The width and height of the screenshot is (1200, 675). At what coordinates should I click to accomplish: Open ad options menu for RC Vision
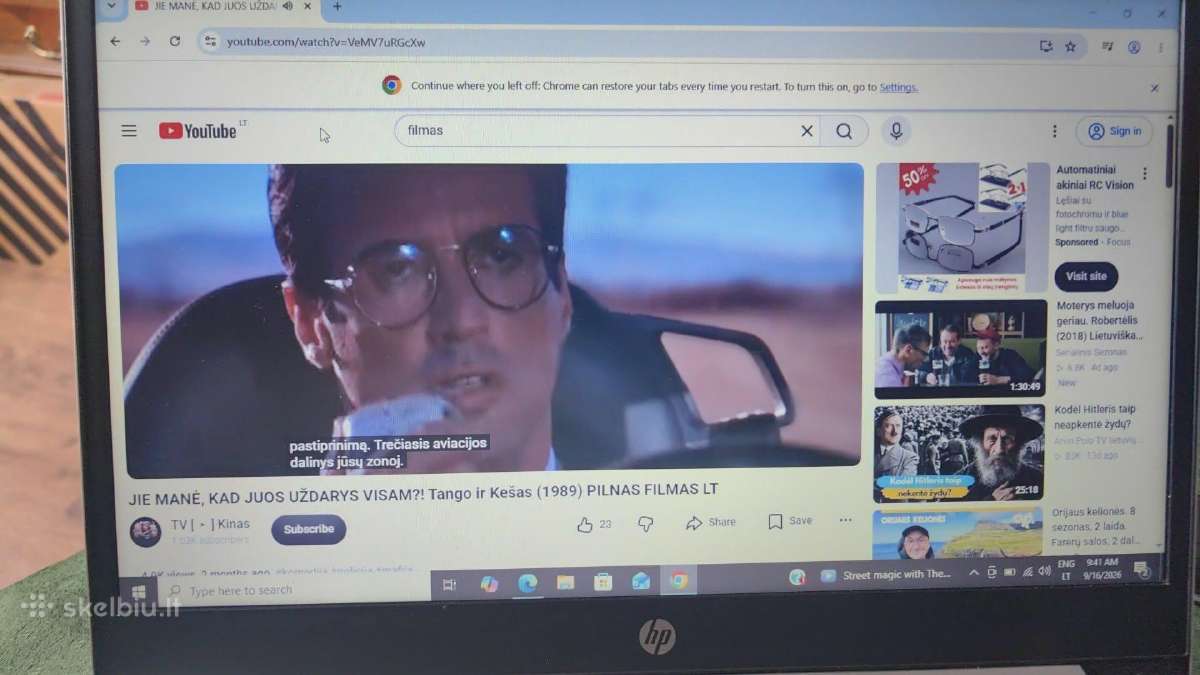[x=1144, y=174]
